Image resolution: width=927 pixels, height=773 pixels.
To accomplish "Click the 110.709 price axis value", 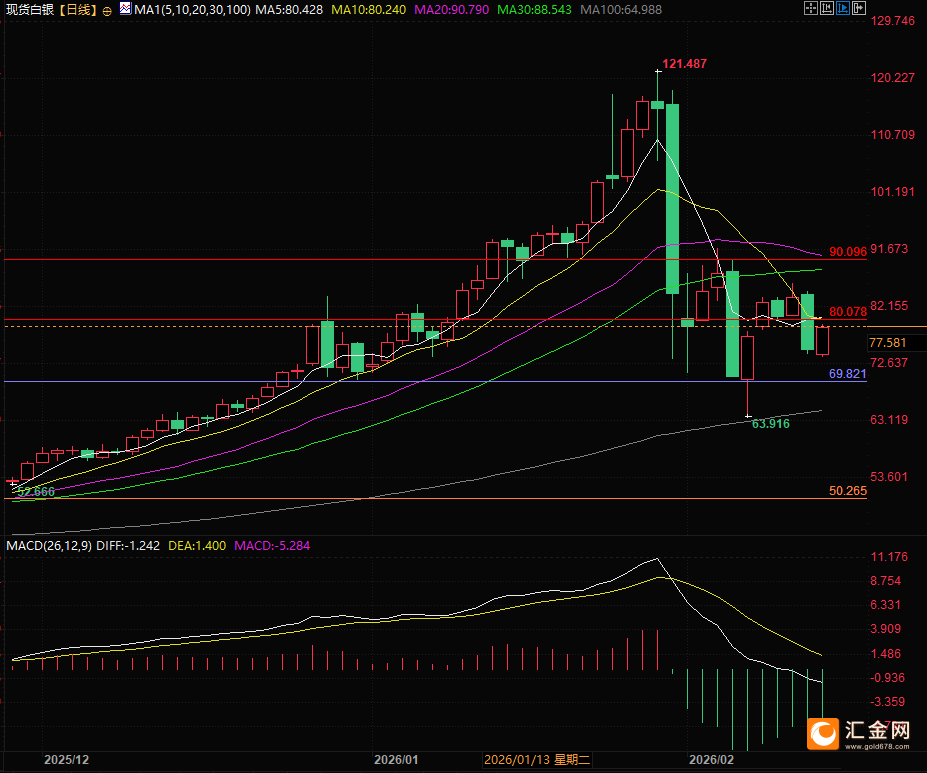I will (x=892, y=135).
